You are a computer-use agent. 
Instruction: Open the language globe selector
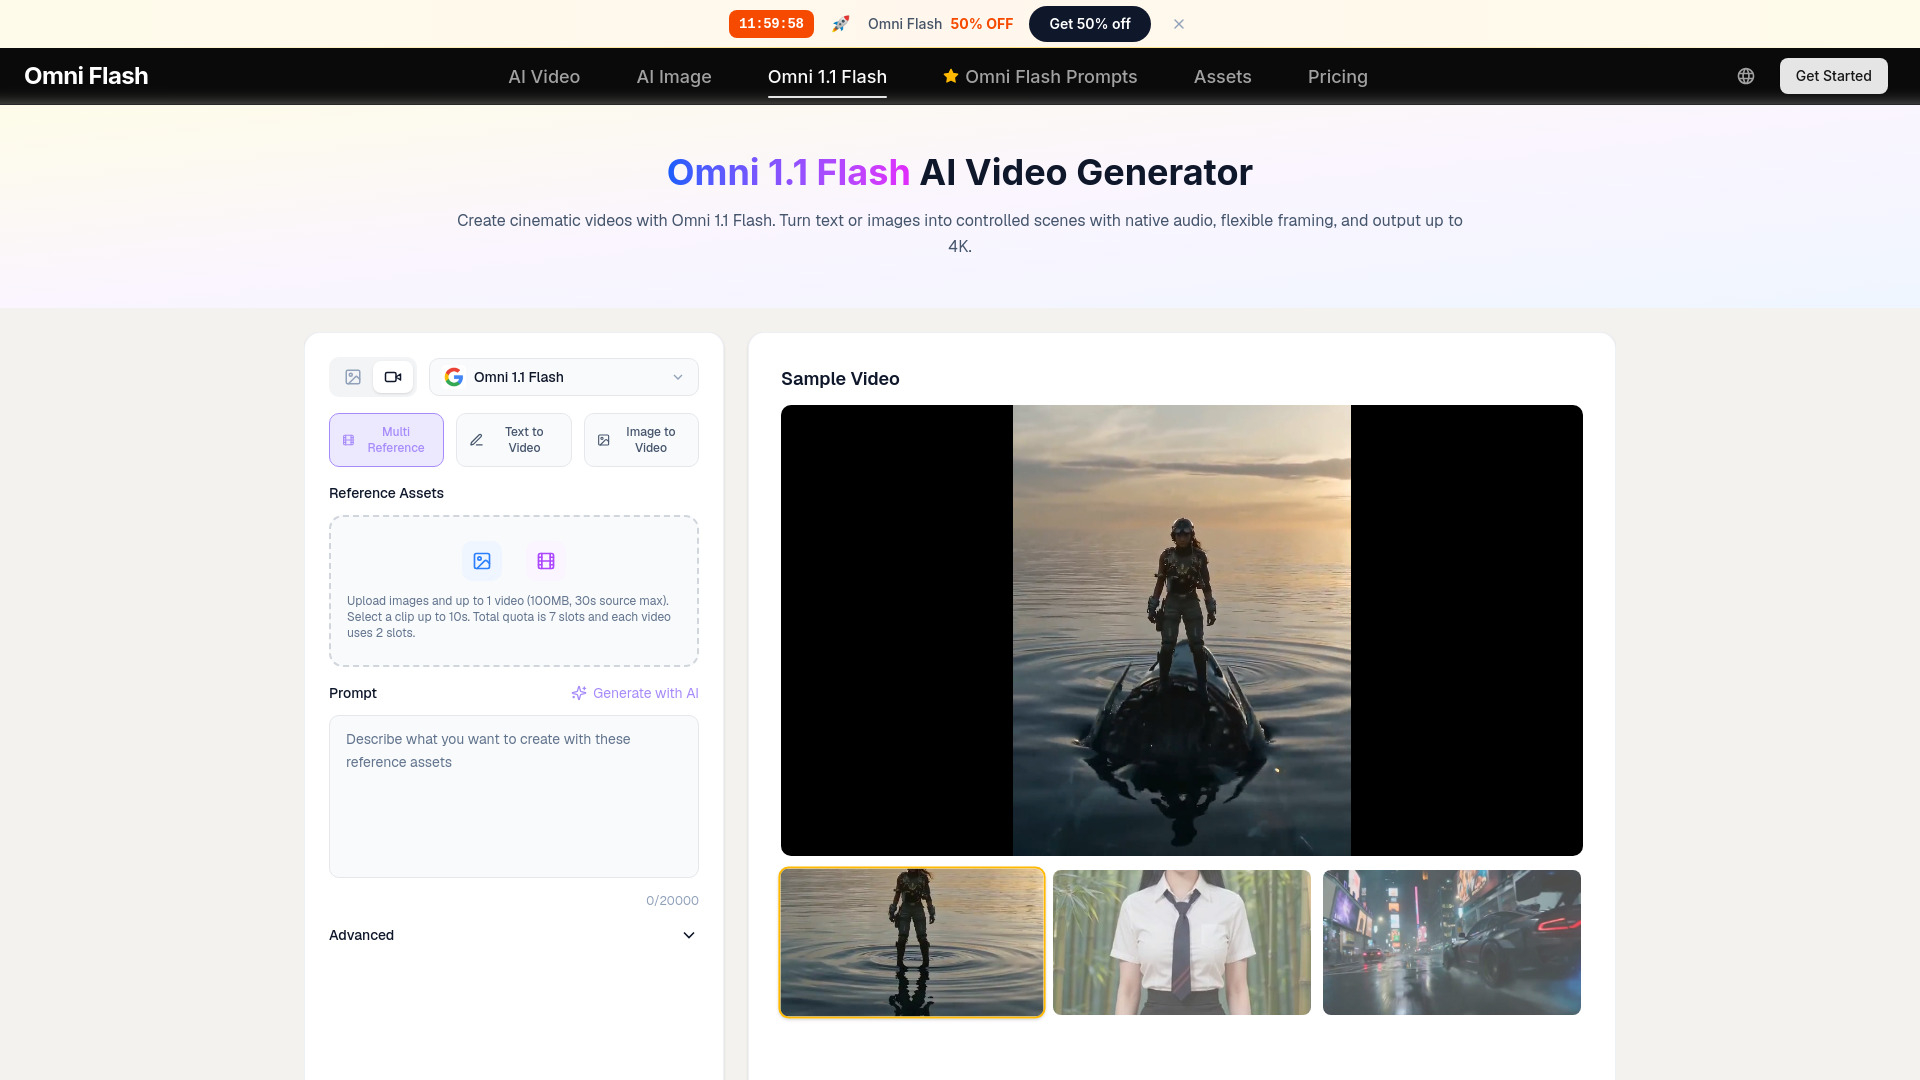pos(1746,76)
